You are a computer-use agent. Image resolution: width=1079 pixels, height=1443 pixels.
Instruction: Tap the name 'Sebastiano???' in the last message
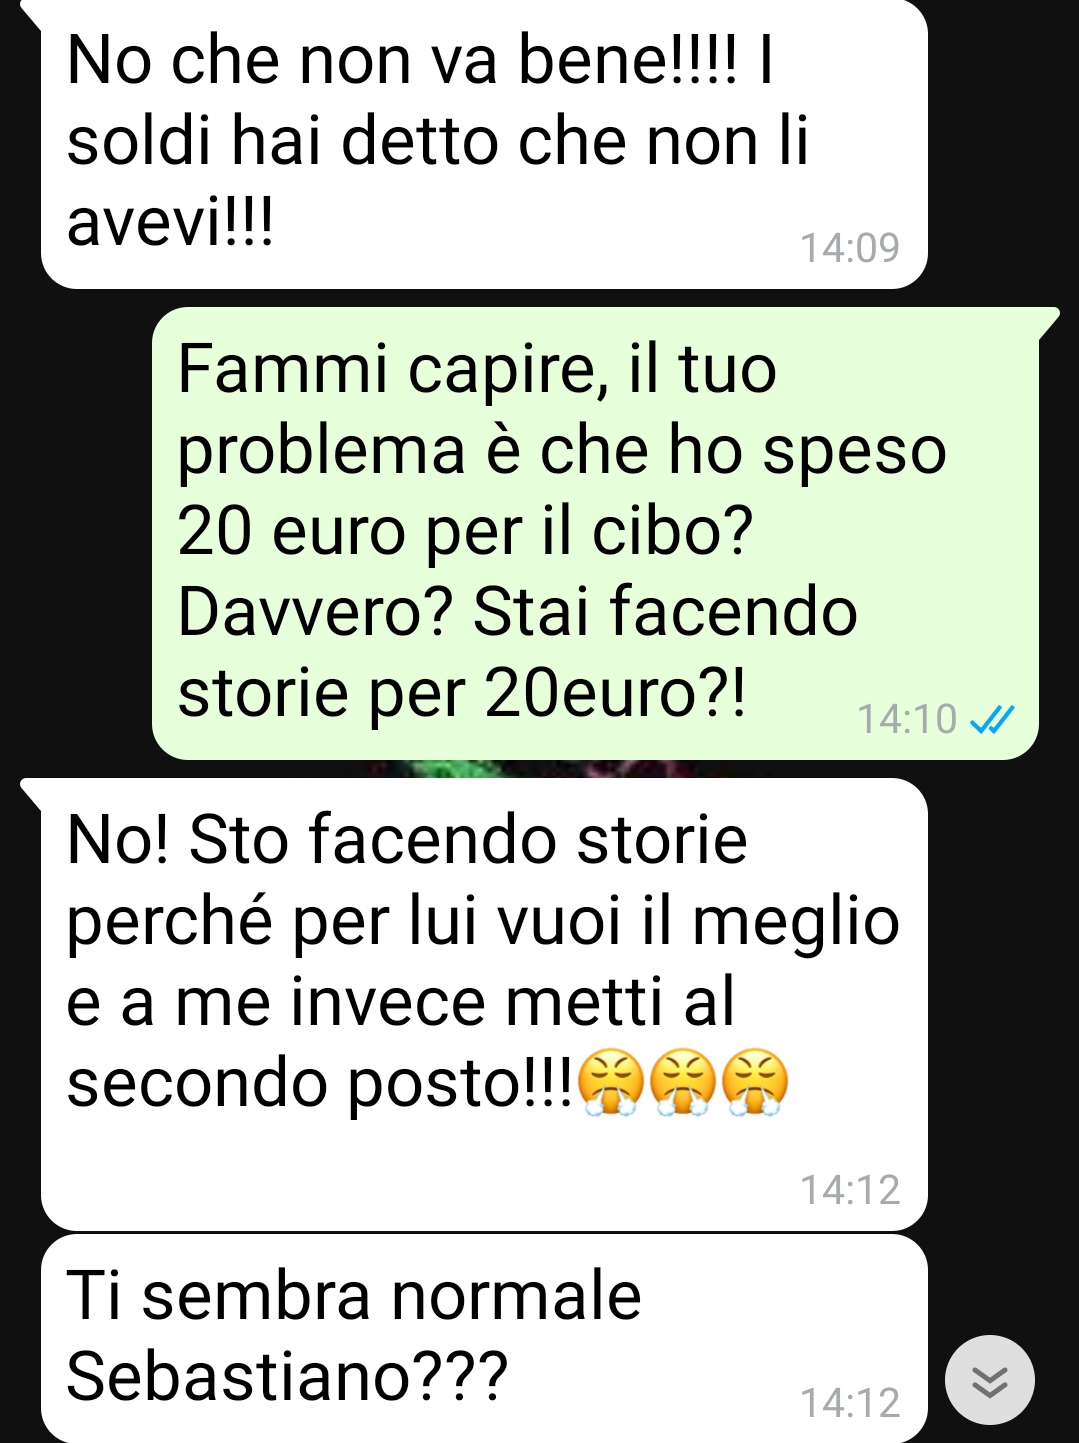click(287, 1376)
